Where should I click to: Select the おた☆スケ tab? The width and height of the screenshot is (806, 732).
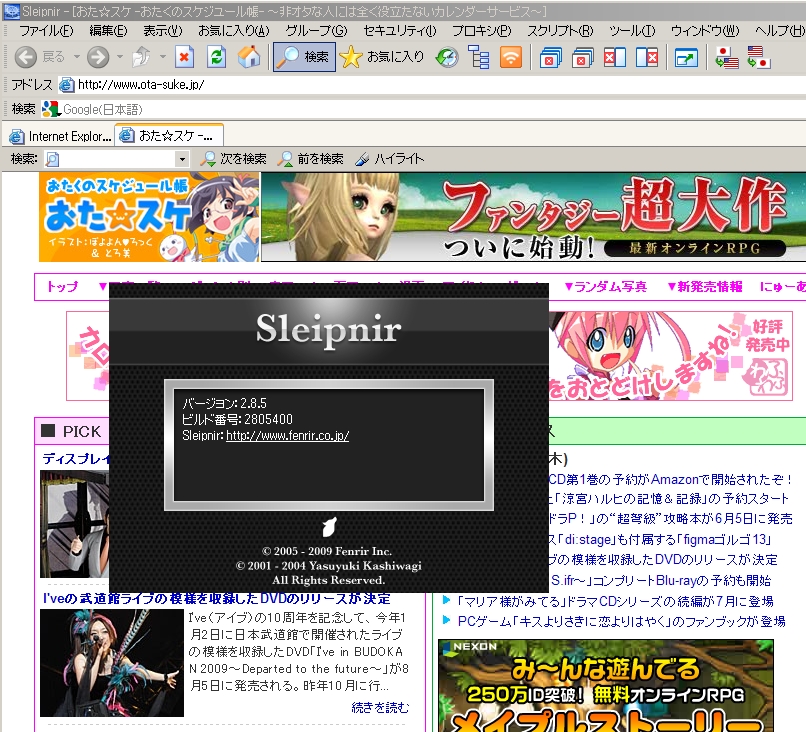point(169,136)
